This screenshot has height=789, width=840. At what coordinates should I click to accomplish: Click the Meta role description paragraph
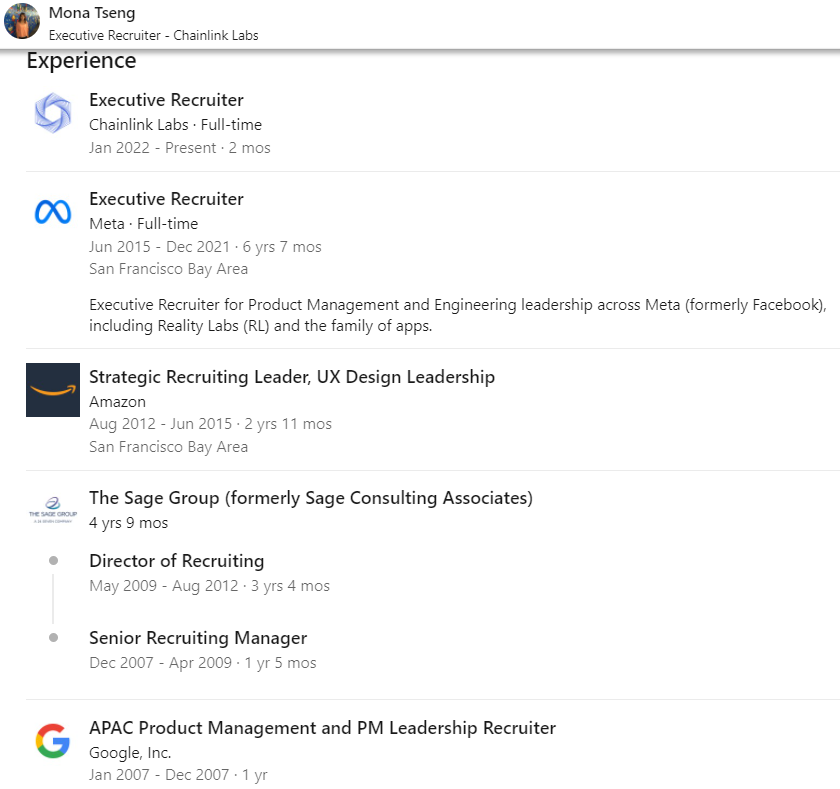458,315
